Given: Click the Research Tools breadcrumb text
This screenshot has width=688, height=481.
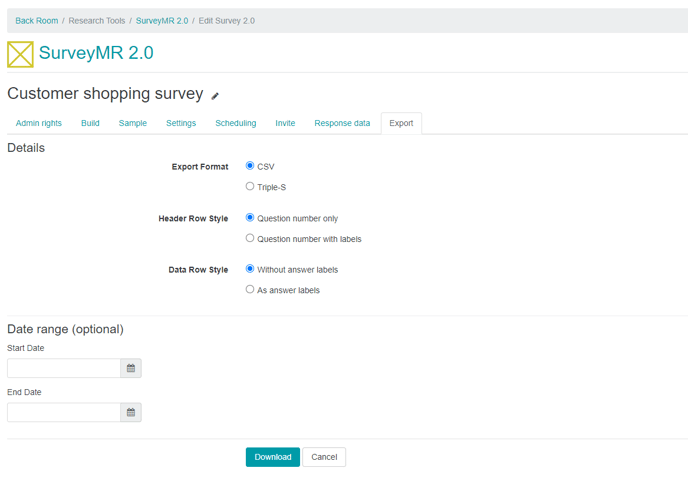Looking at the screenshot, I should [97, 21].
